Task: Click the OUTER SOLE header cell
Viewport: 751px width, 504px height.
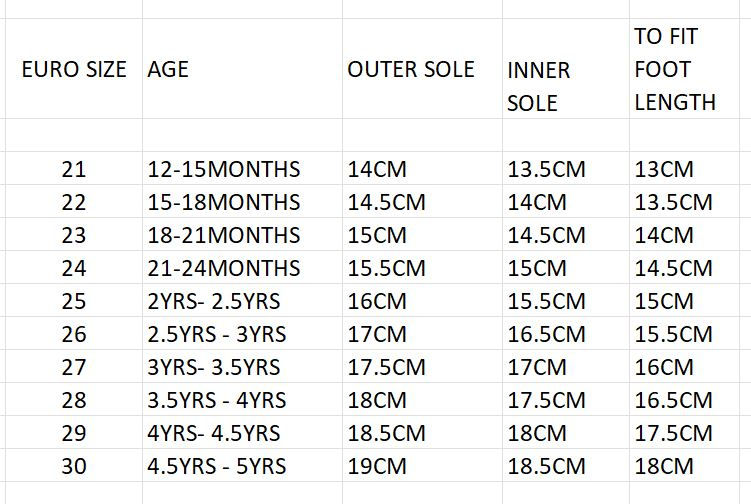Action: (x=422, y=69)
